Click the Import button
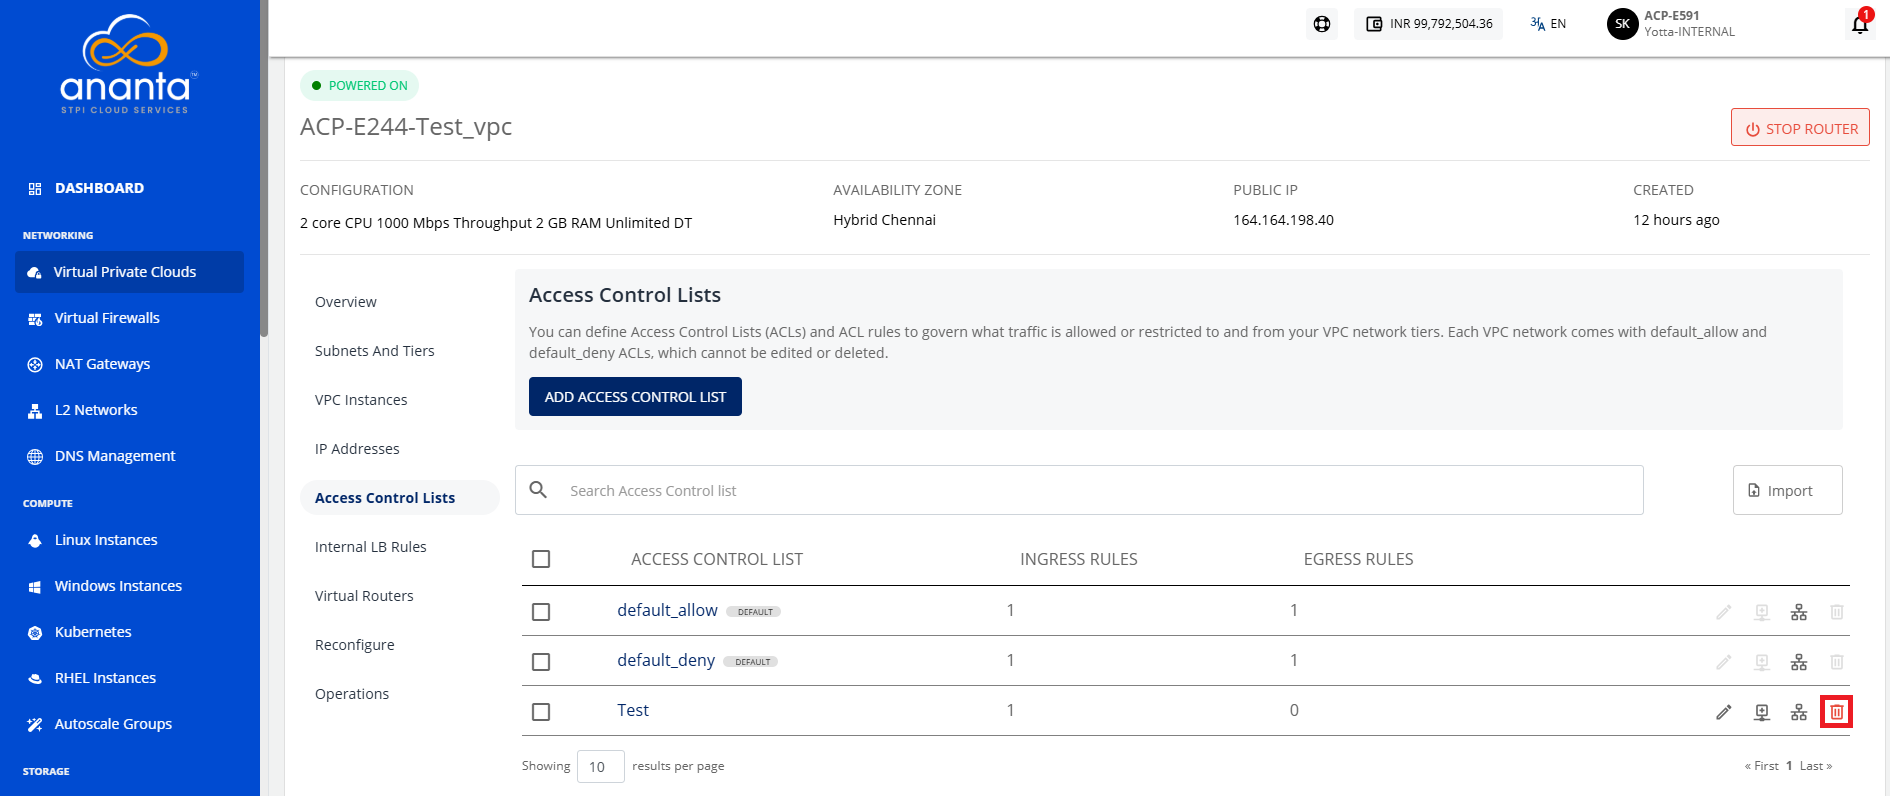 [x=1787, y=490]
